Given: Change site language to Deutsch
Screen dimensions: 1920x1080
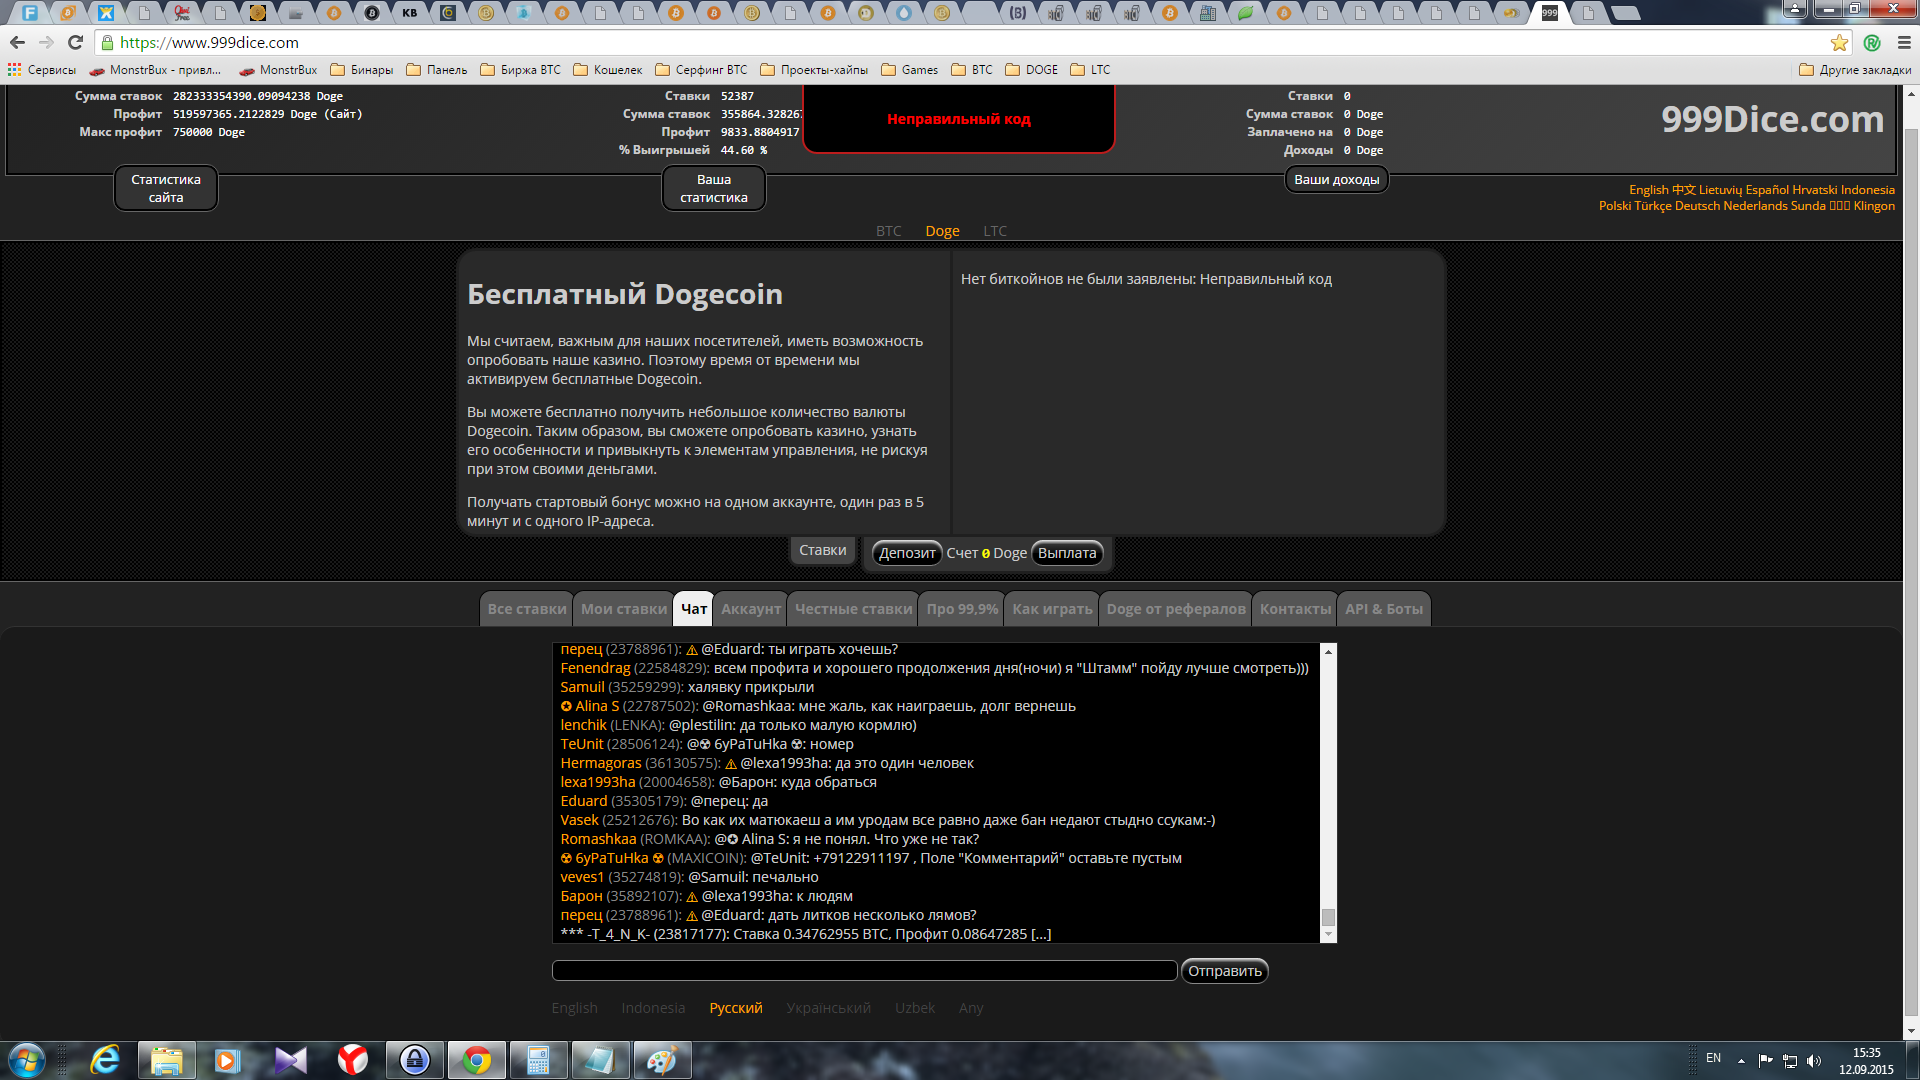Looking at the screenshot, I should pos(1697,206).
